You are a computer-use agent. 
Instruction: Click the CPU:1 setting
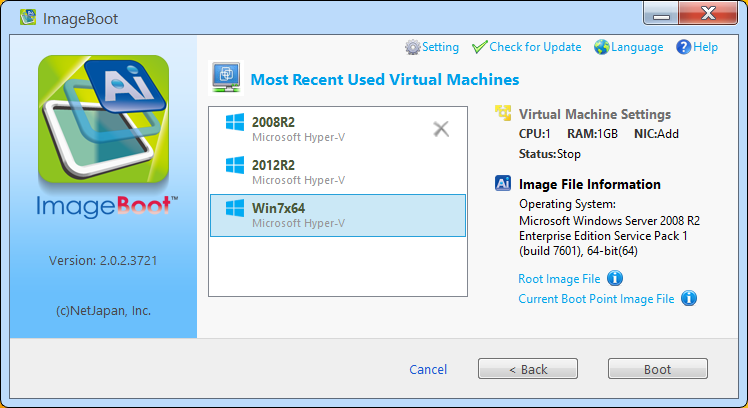point(535,134)
